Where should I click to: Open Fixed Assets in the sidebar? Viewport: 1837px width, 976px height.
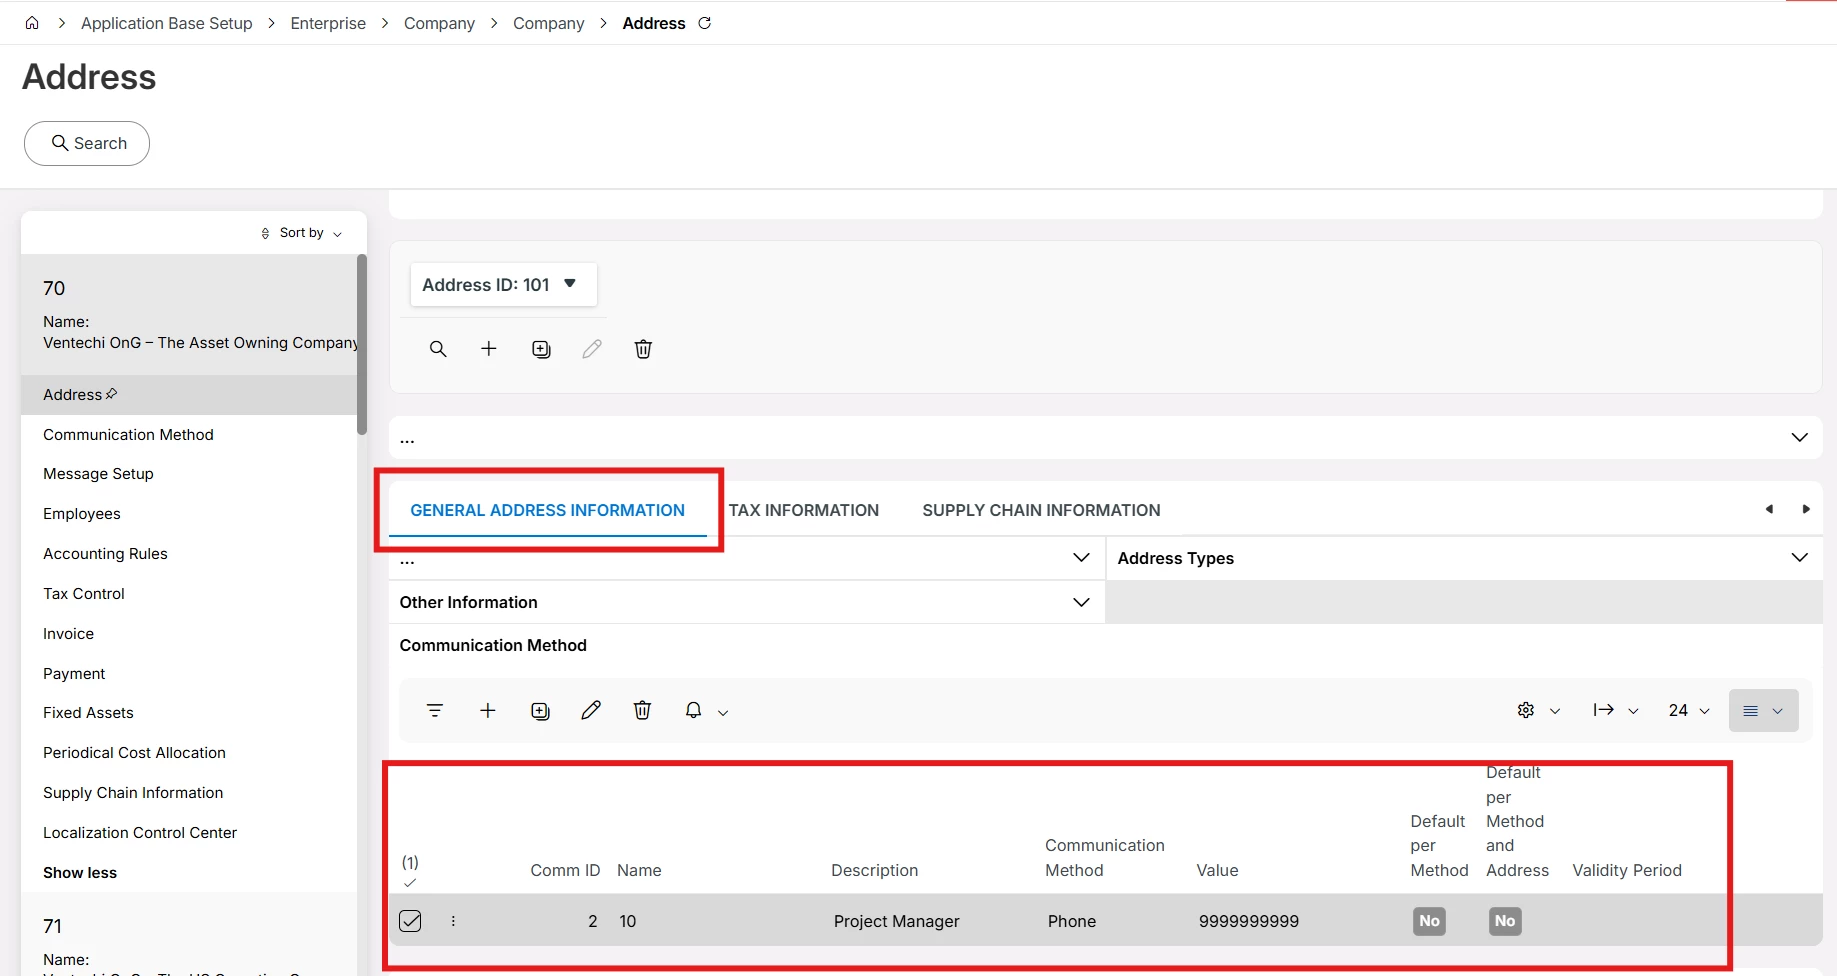tap(88, 713)
